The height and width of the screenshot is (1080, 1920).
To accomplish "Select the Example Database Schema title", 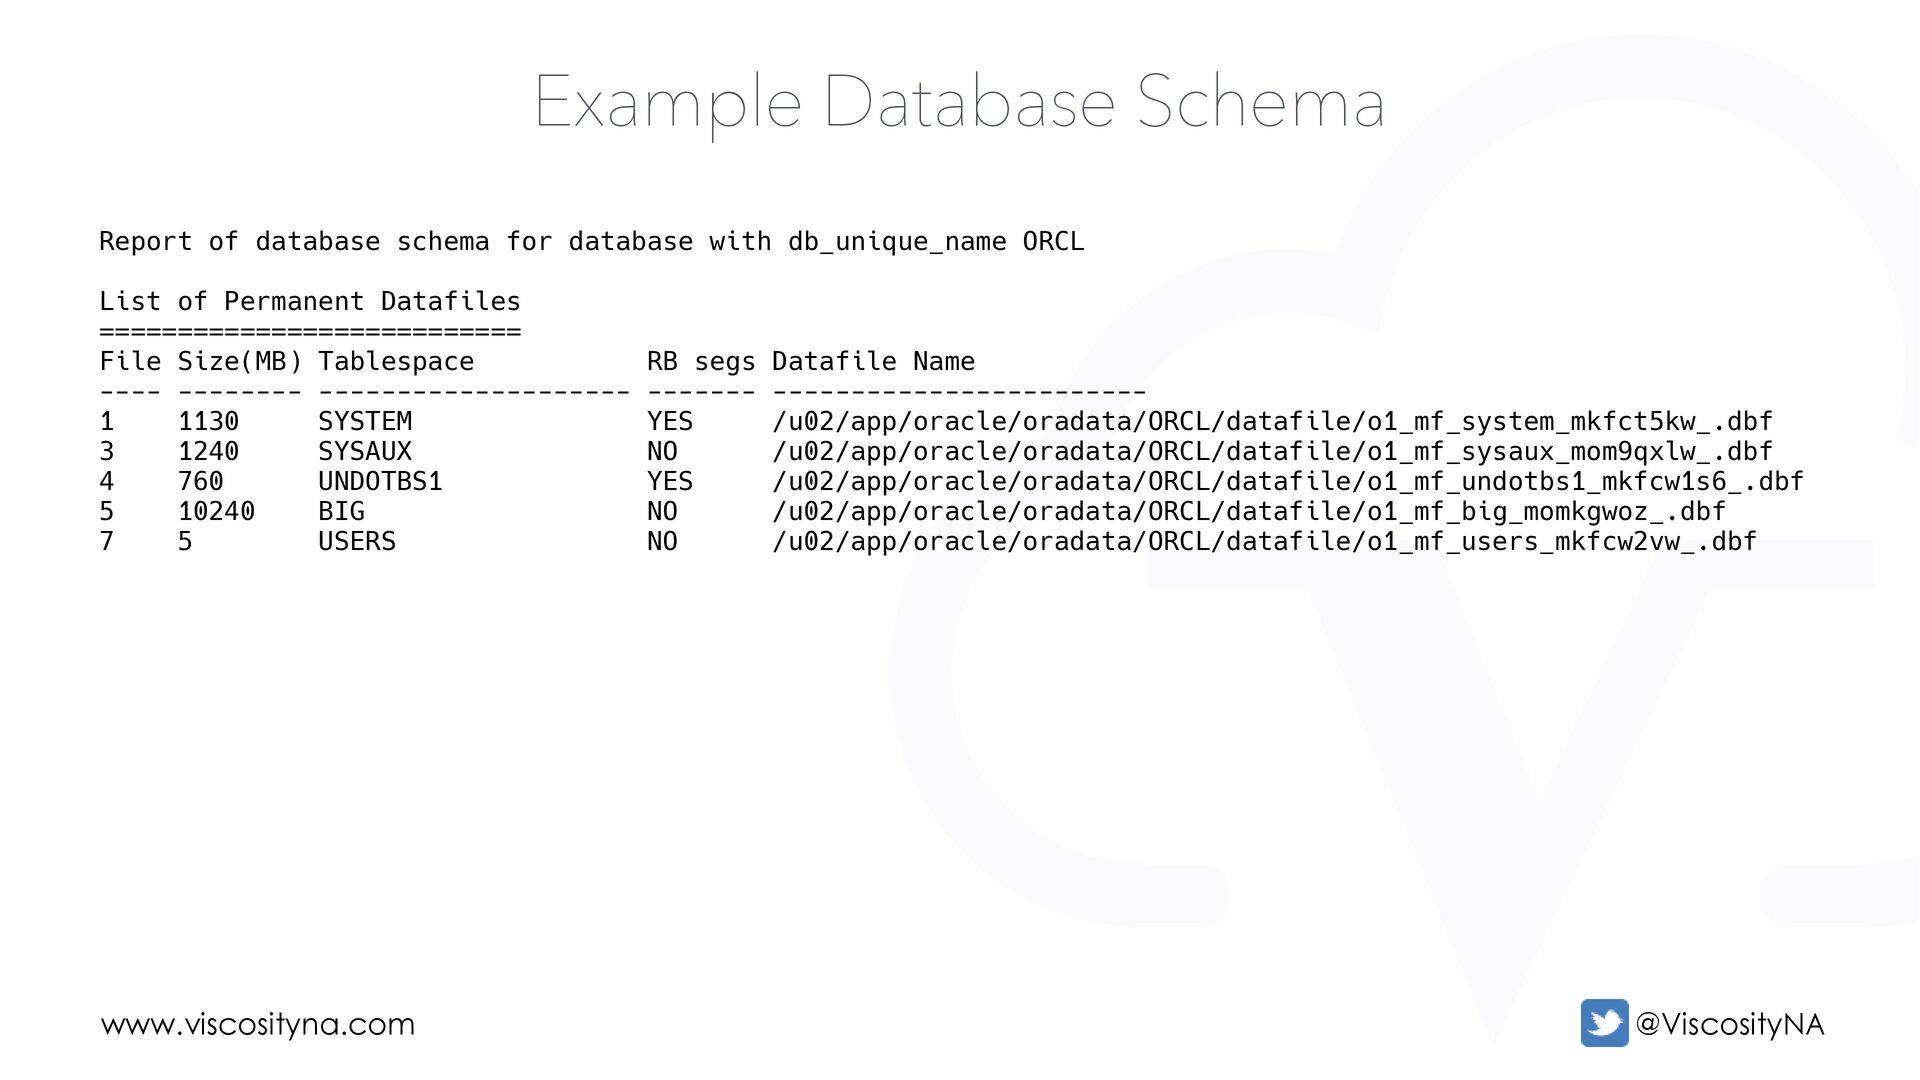I will click(959, 102).
